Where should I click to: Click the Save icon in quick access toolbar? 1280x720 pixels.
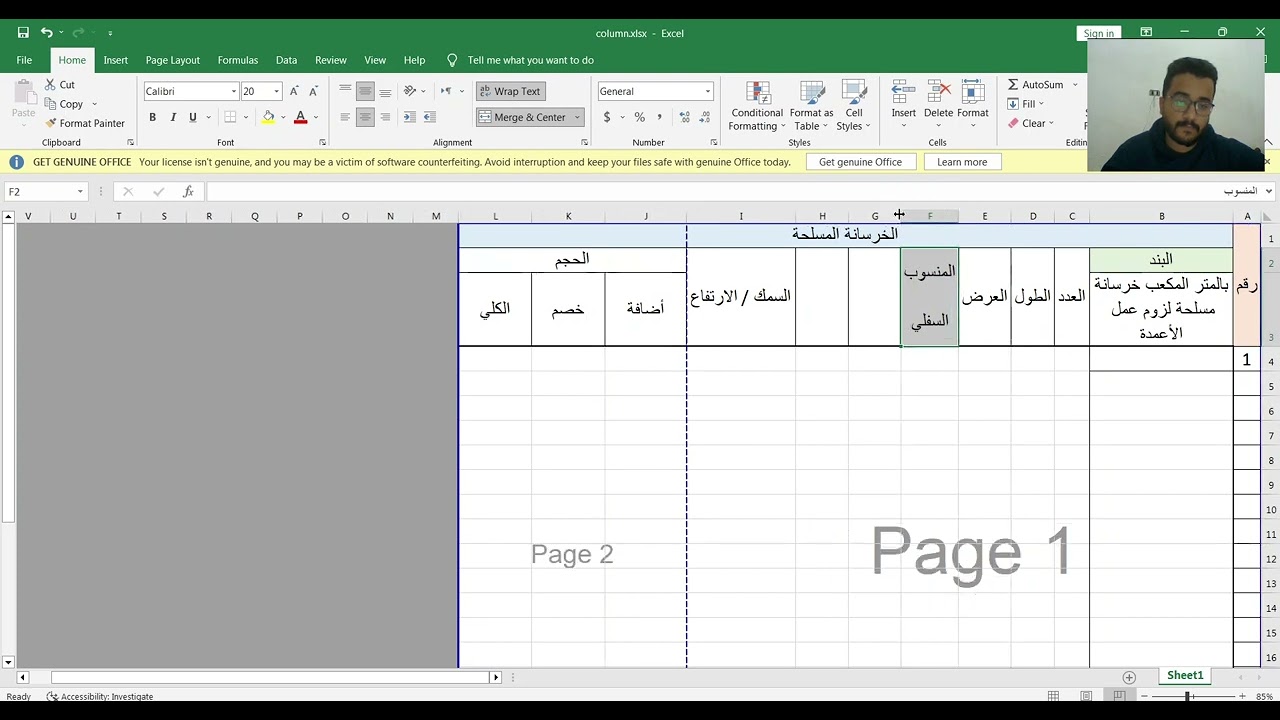click(23, 33)
